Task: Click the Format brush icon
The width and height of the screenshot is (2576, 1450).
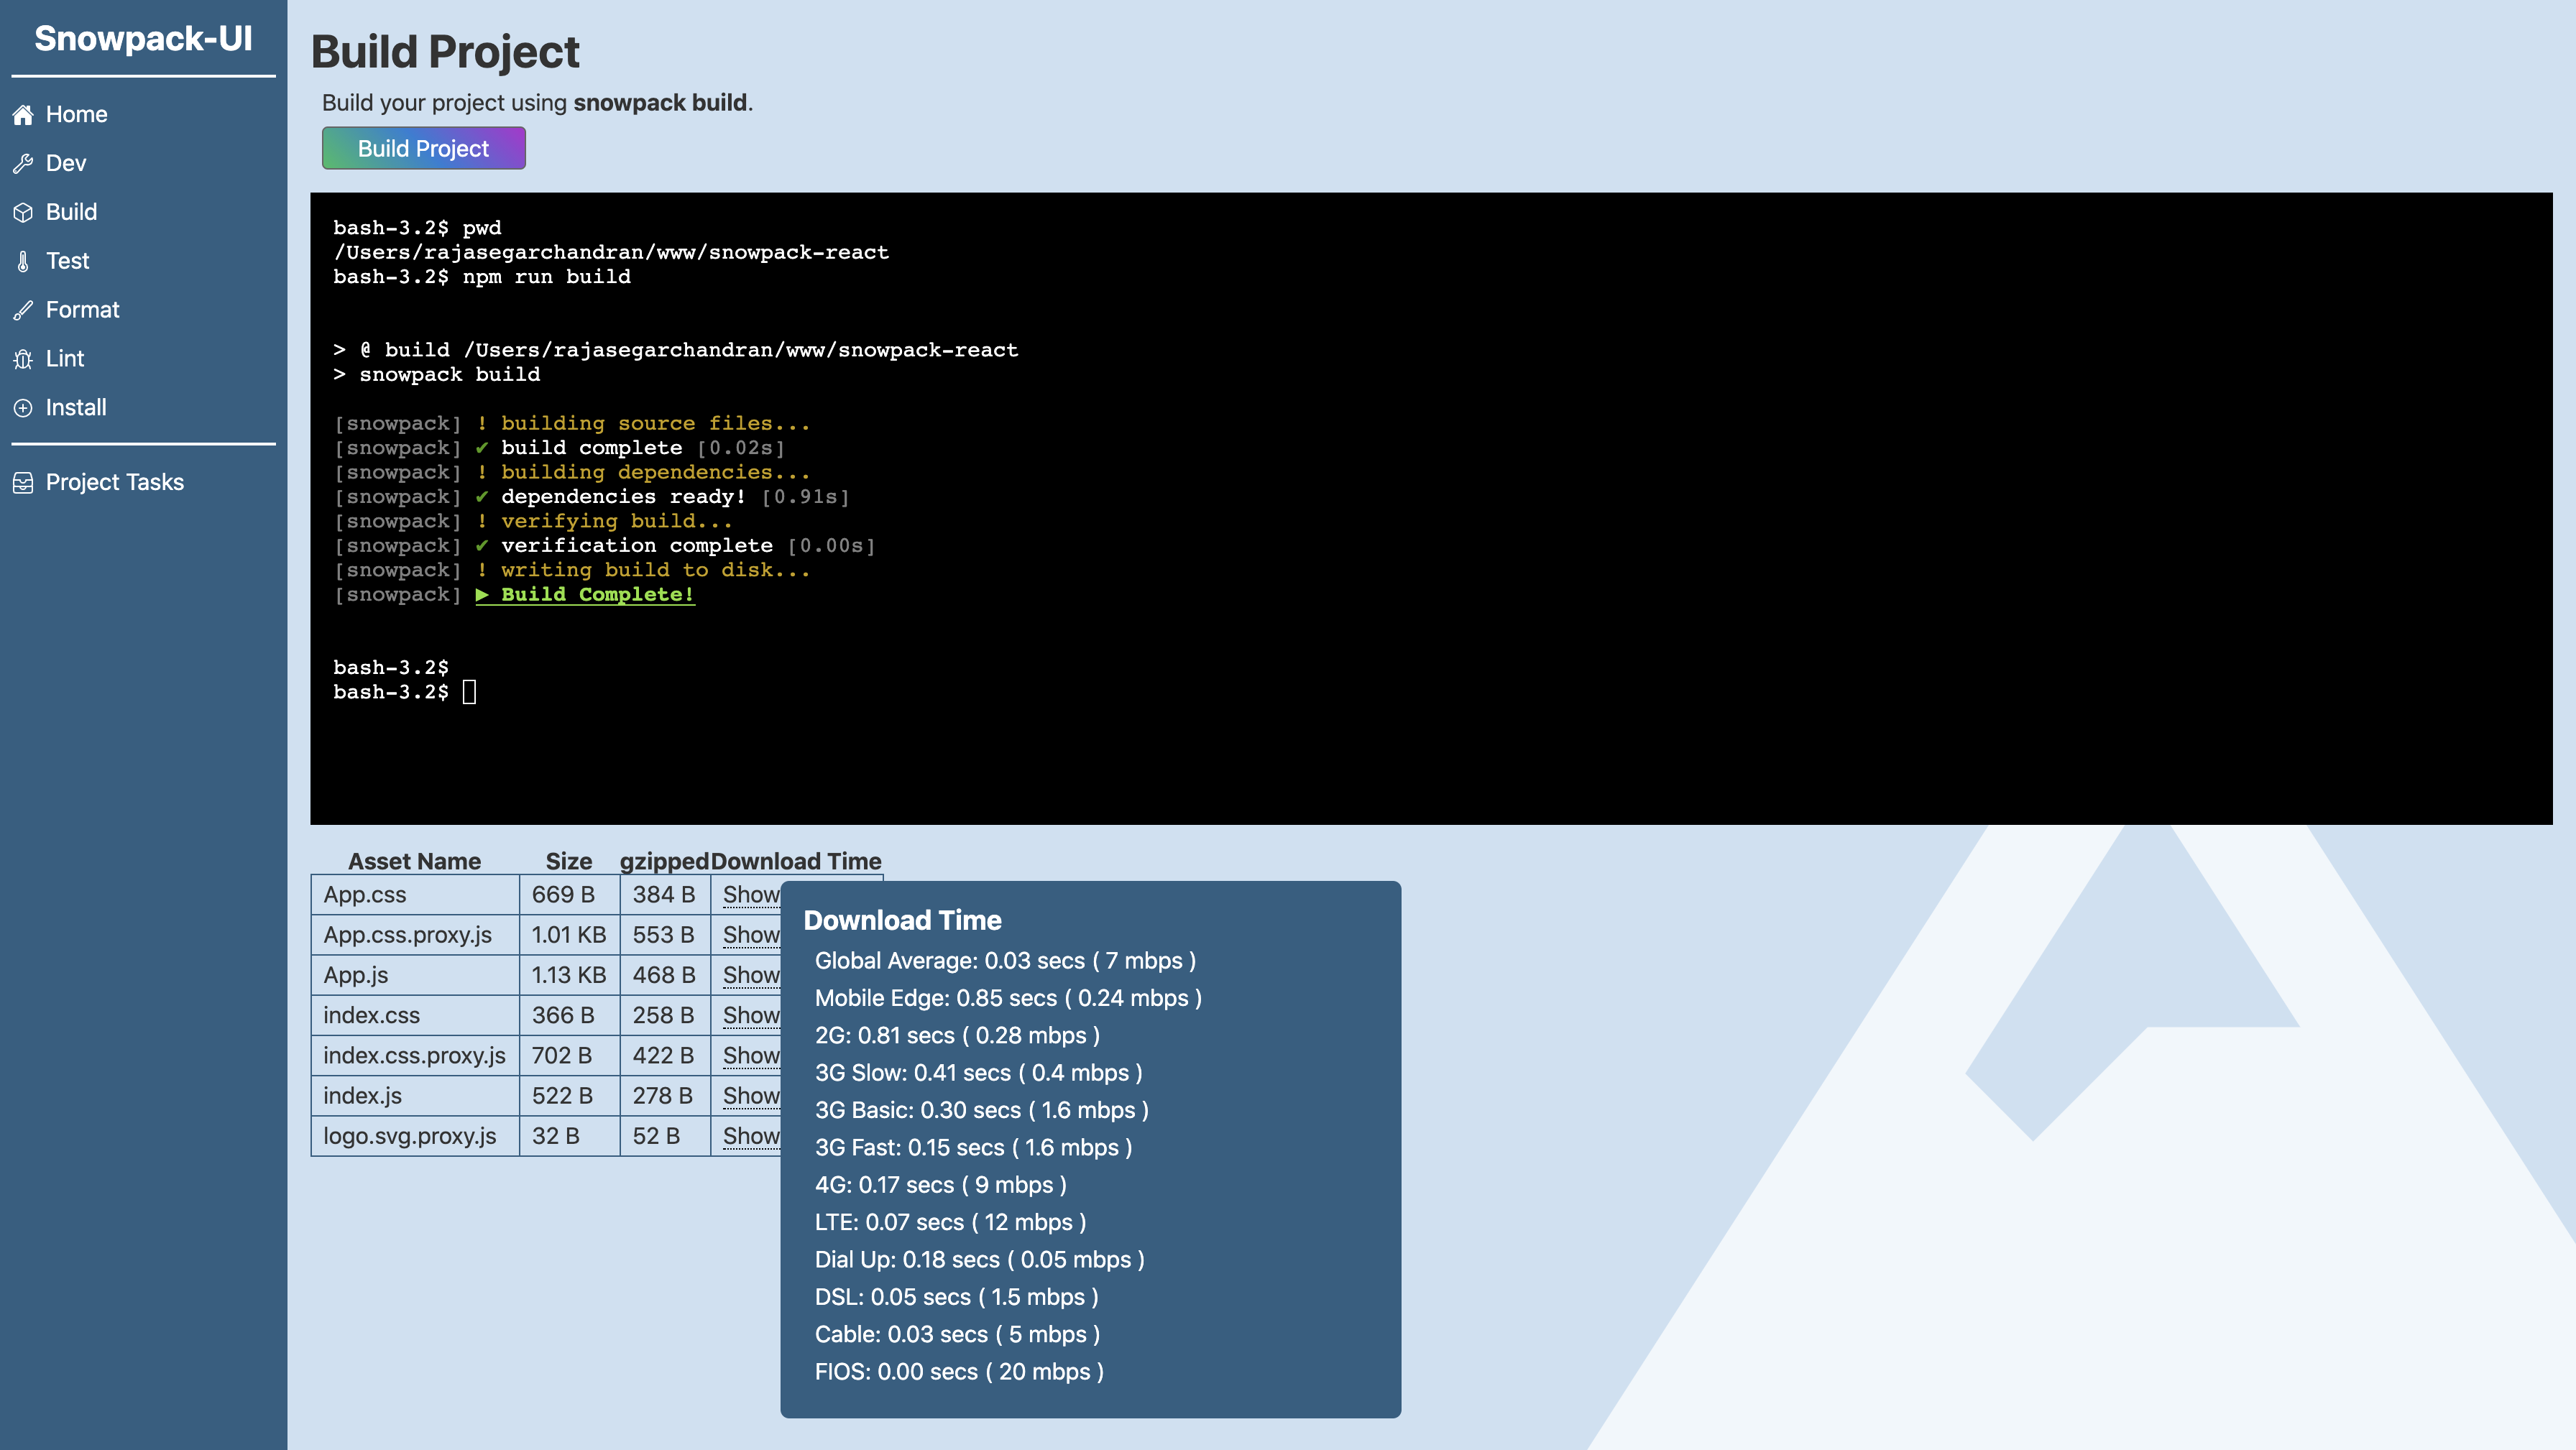Action: click(x=23, y=311)
